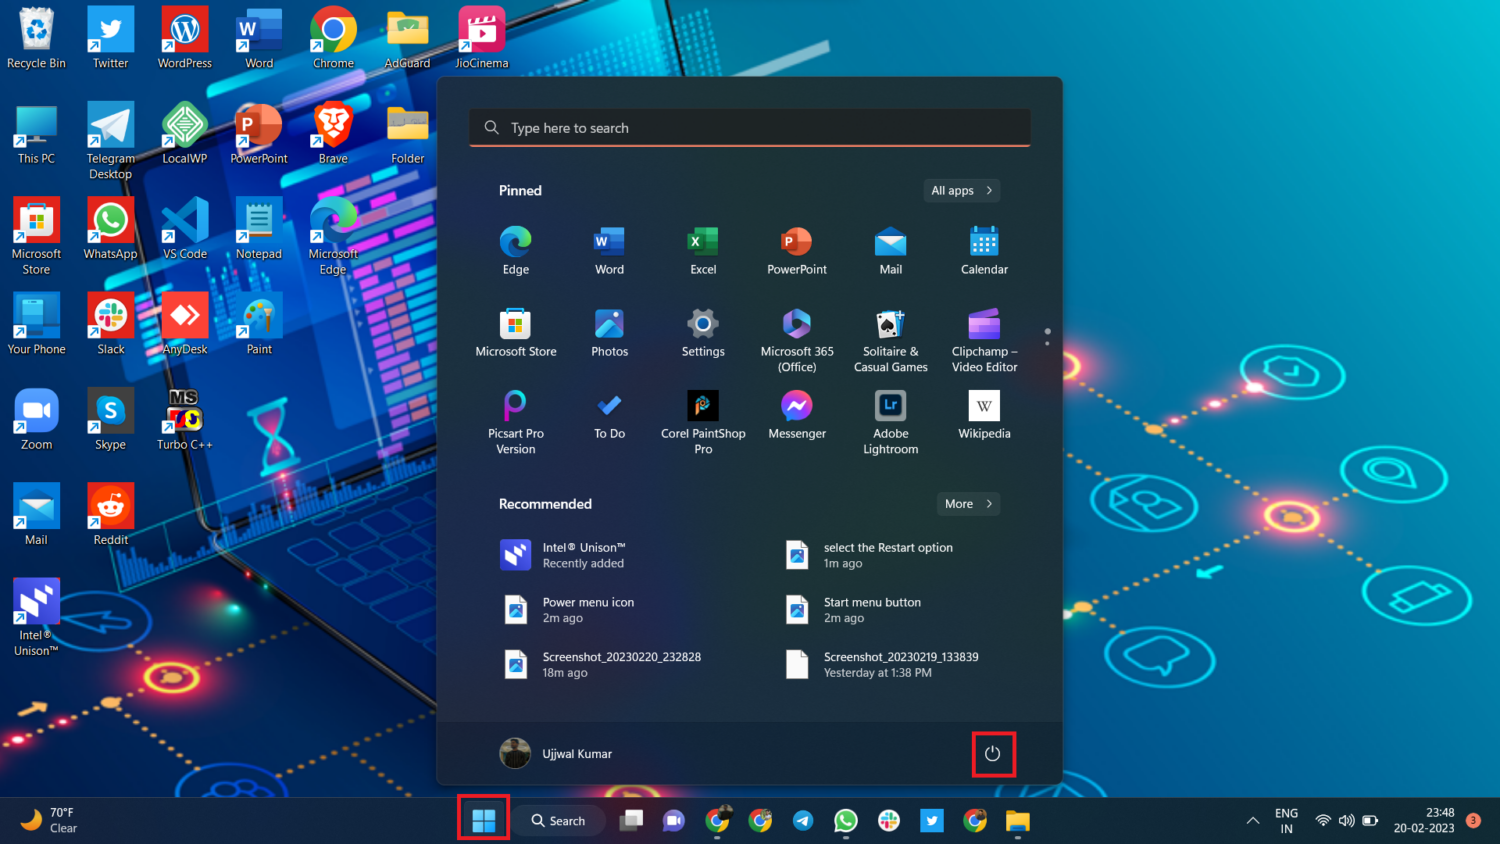Open Settings from pinned apps
This screenshot has height=844, width=1500.
point(703,332)
